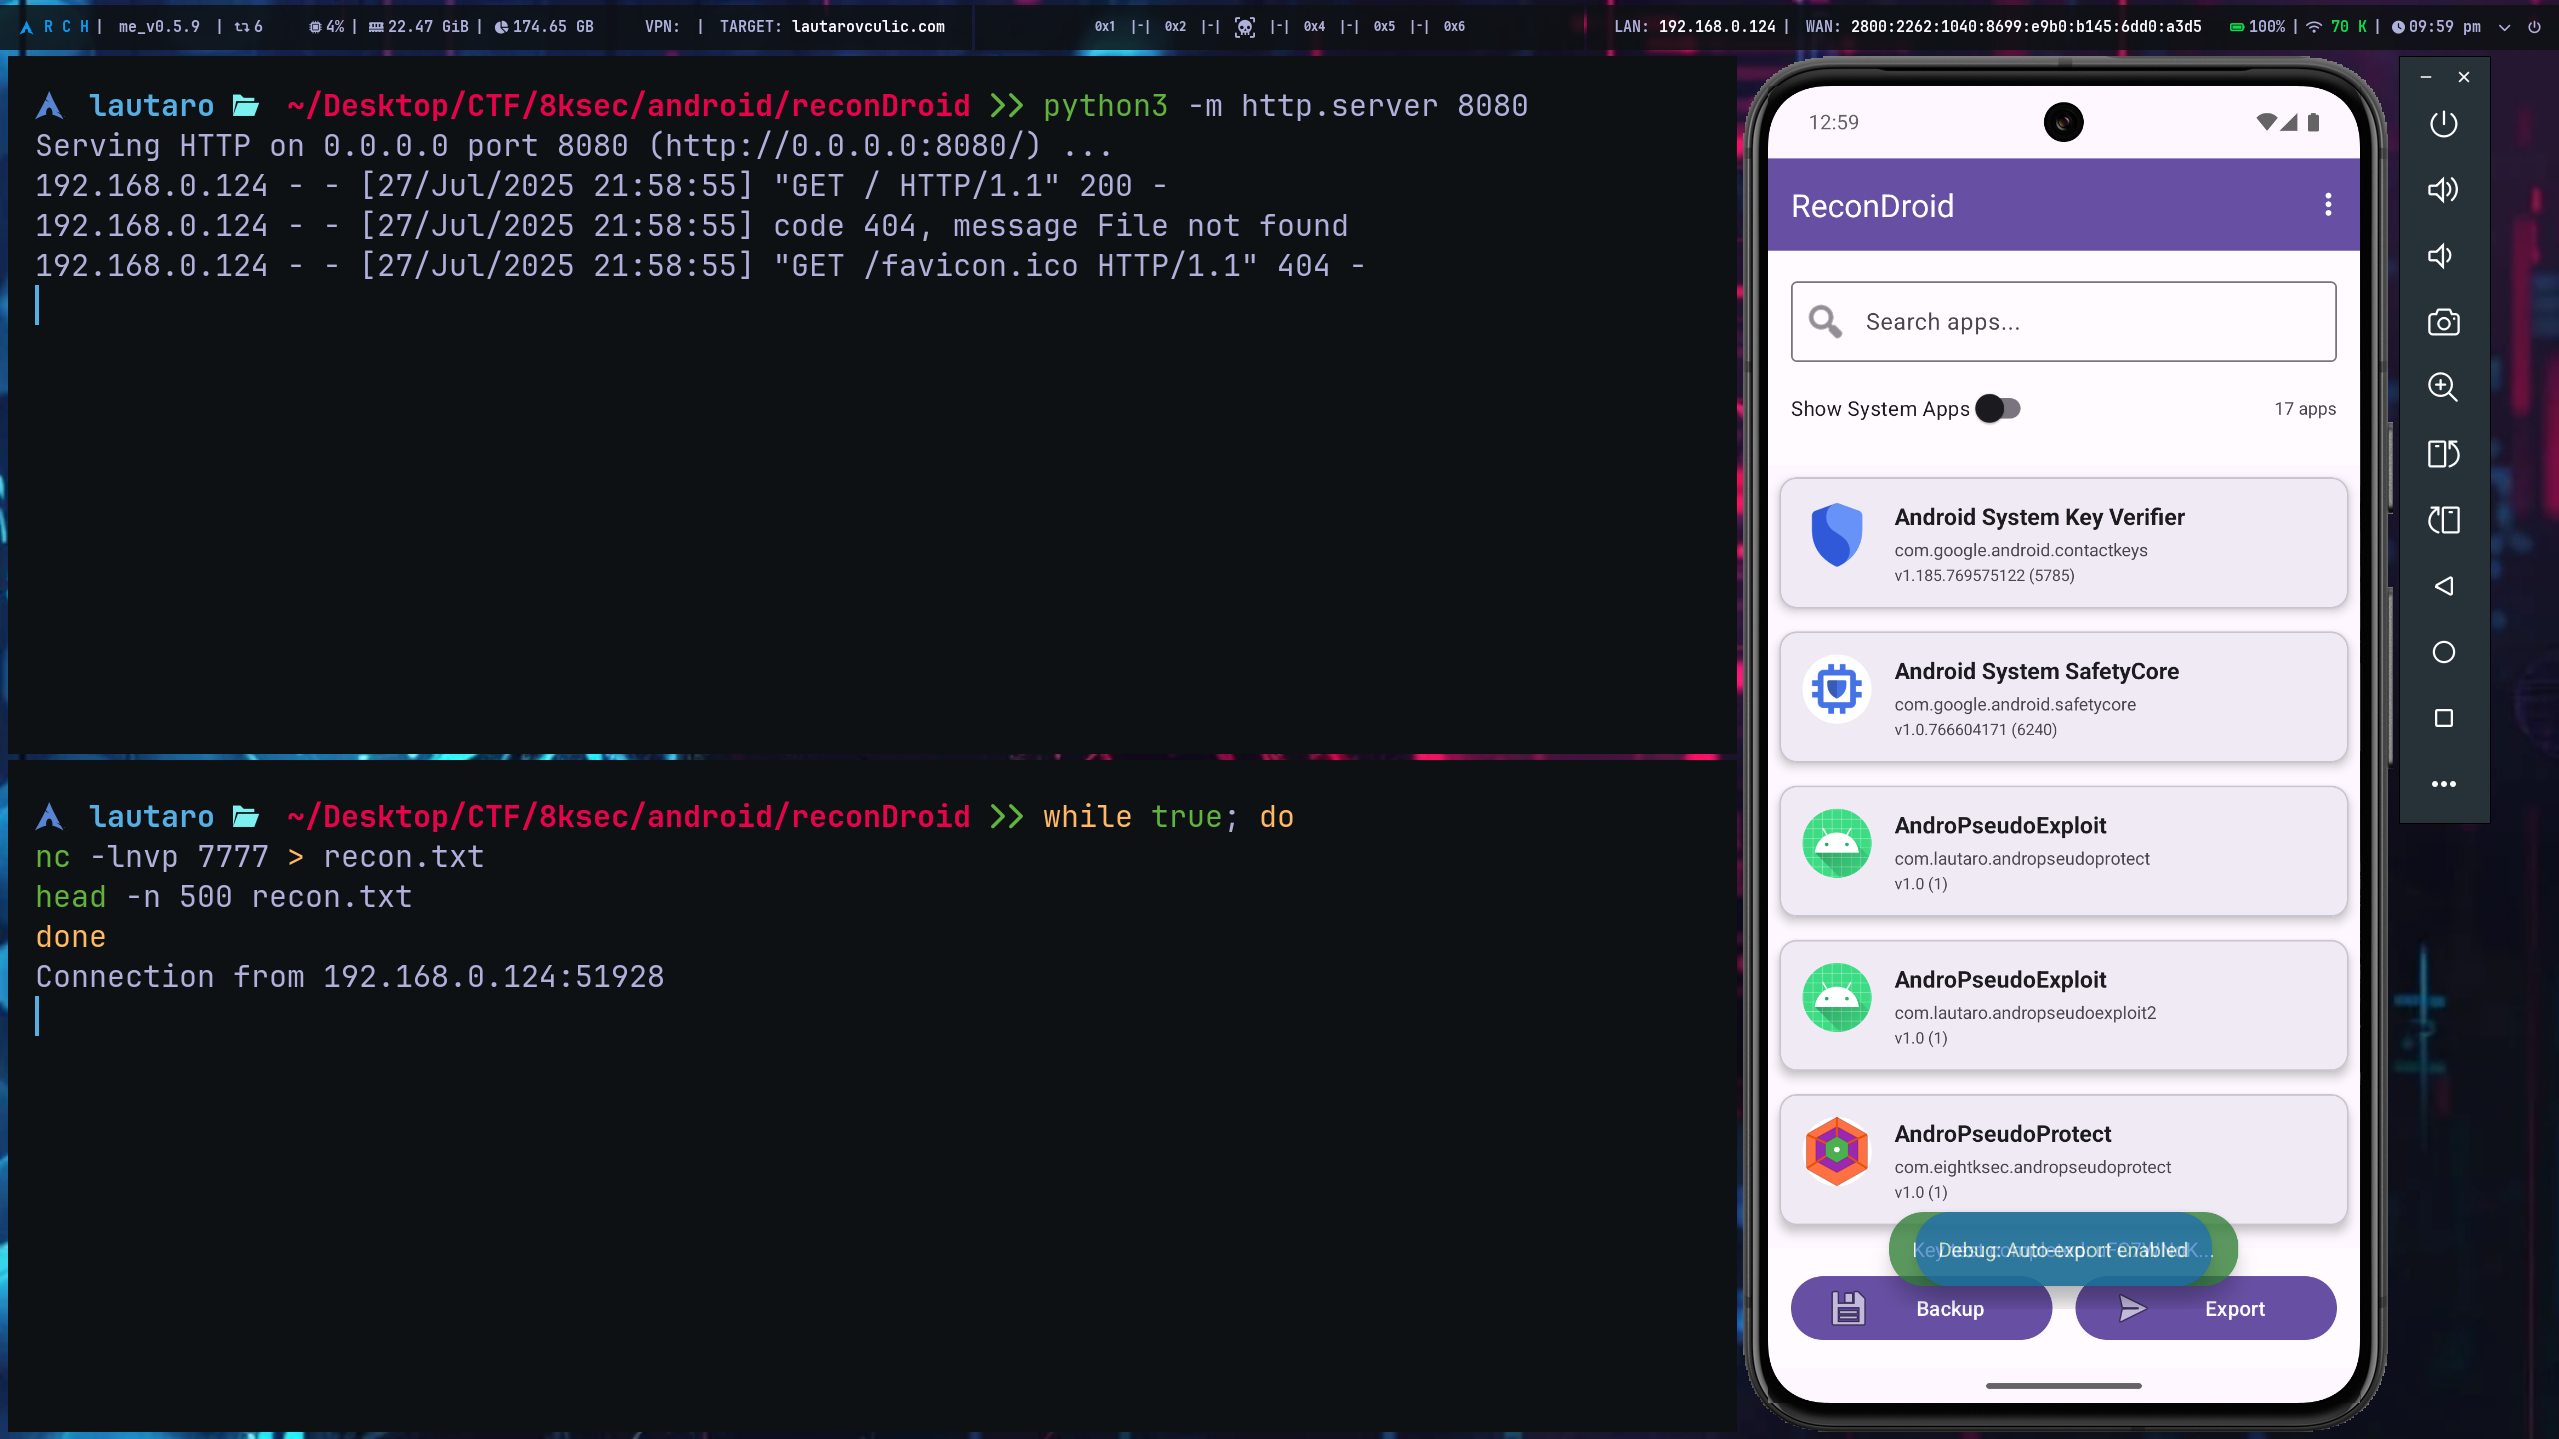
Task: Switch to workspace 0x1
Action: pyautogui.click(x=1105, y=27)
